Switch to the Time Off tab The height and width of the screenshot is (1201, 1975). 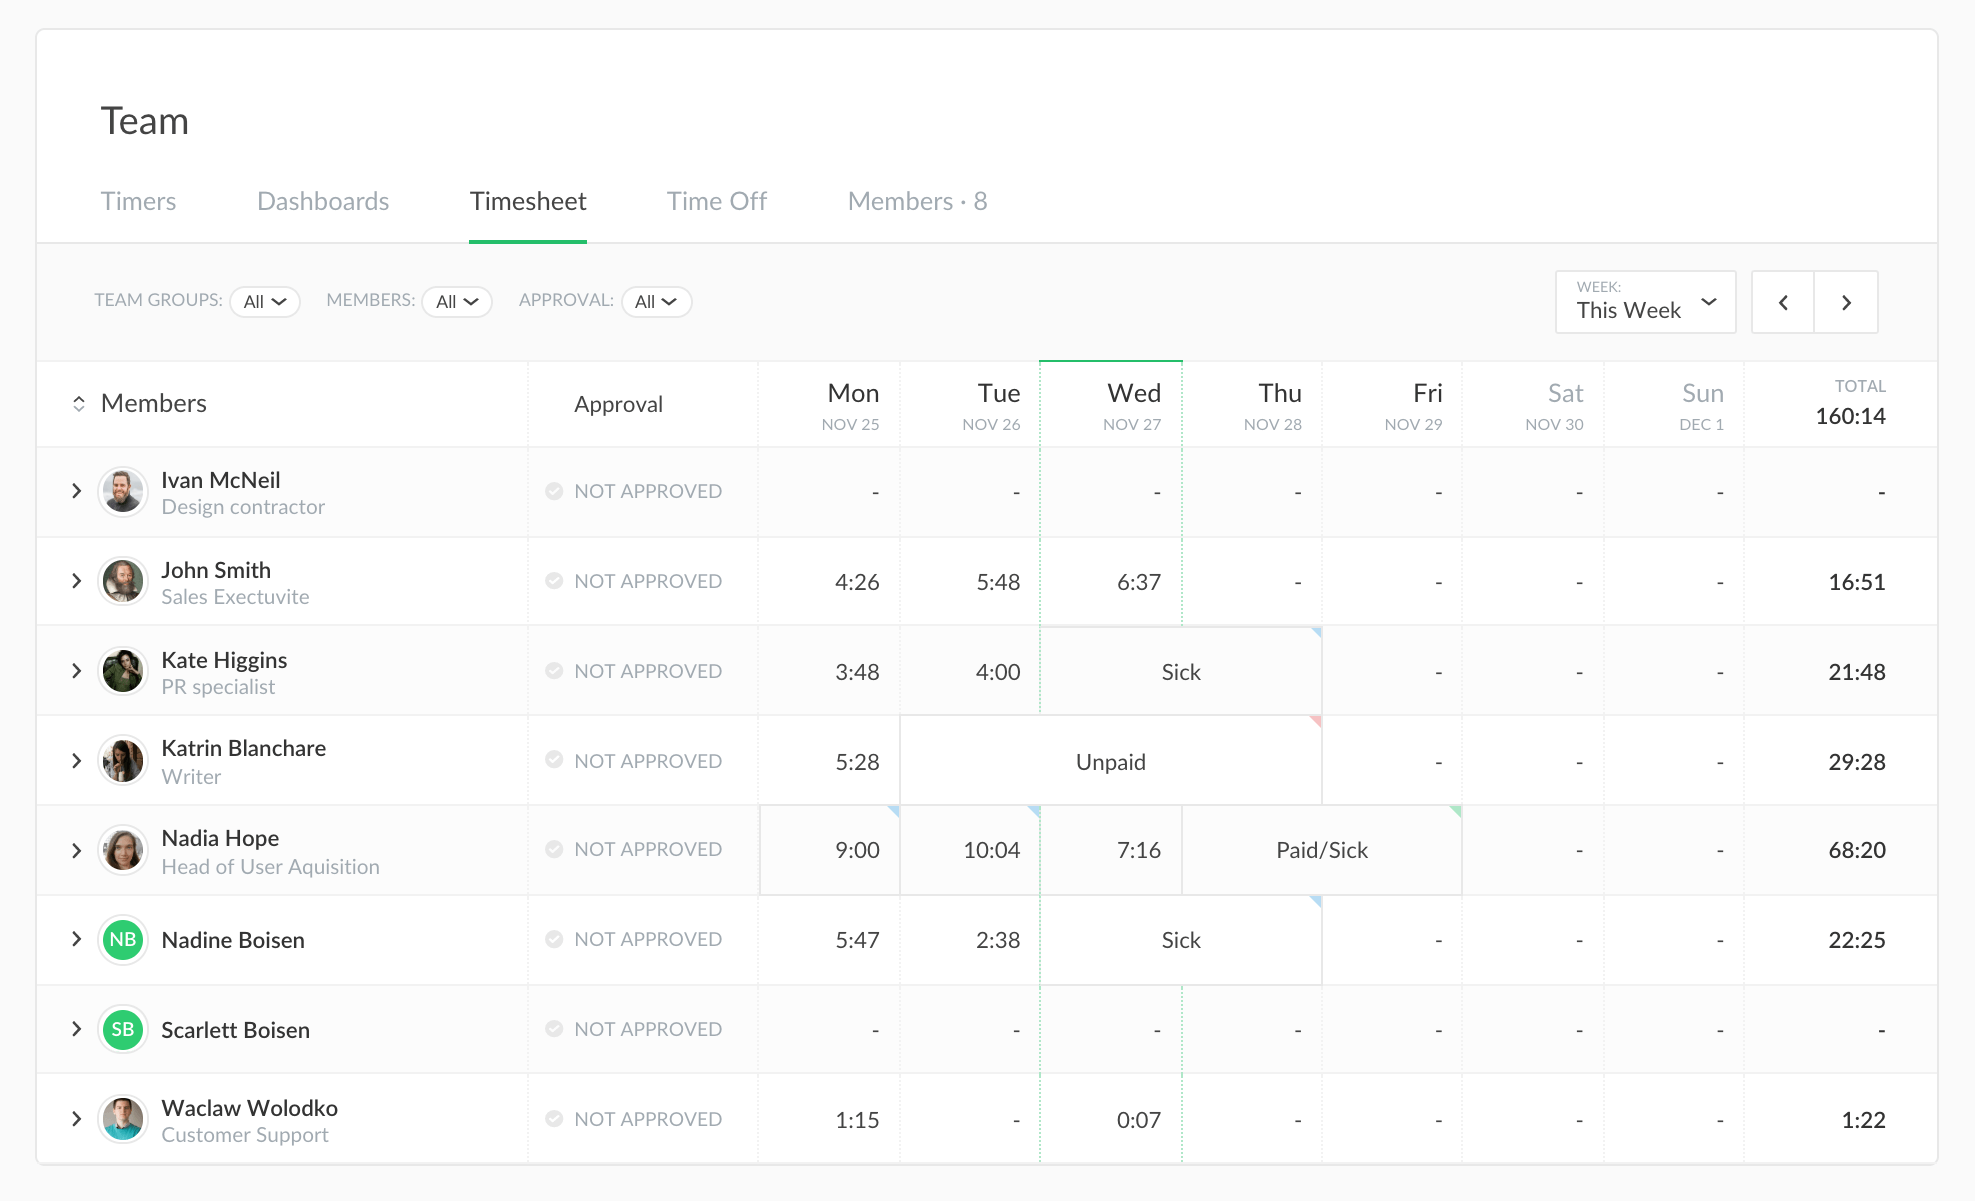716,202
